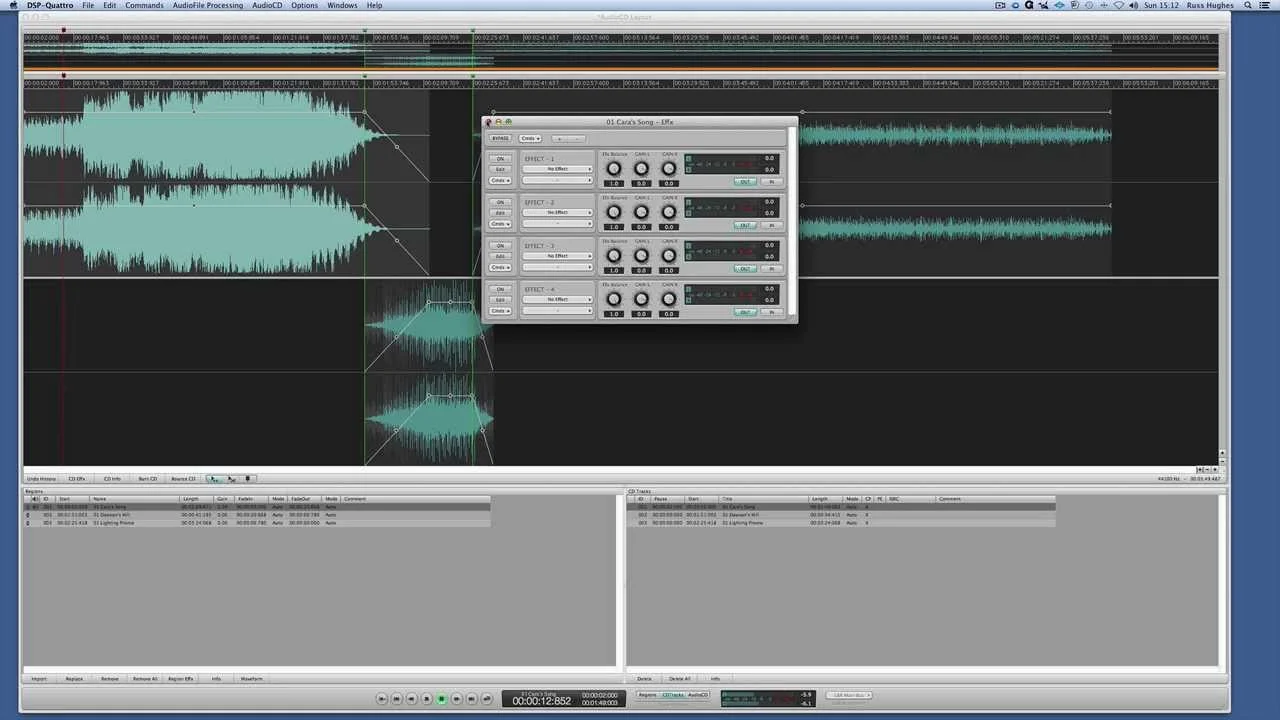Click the Burn CD button
This screenshot has height=720, width=1280.
(147, 478)
